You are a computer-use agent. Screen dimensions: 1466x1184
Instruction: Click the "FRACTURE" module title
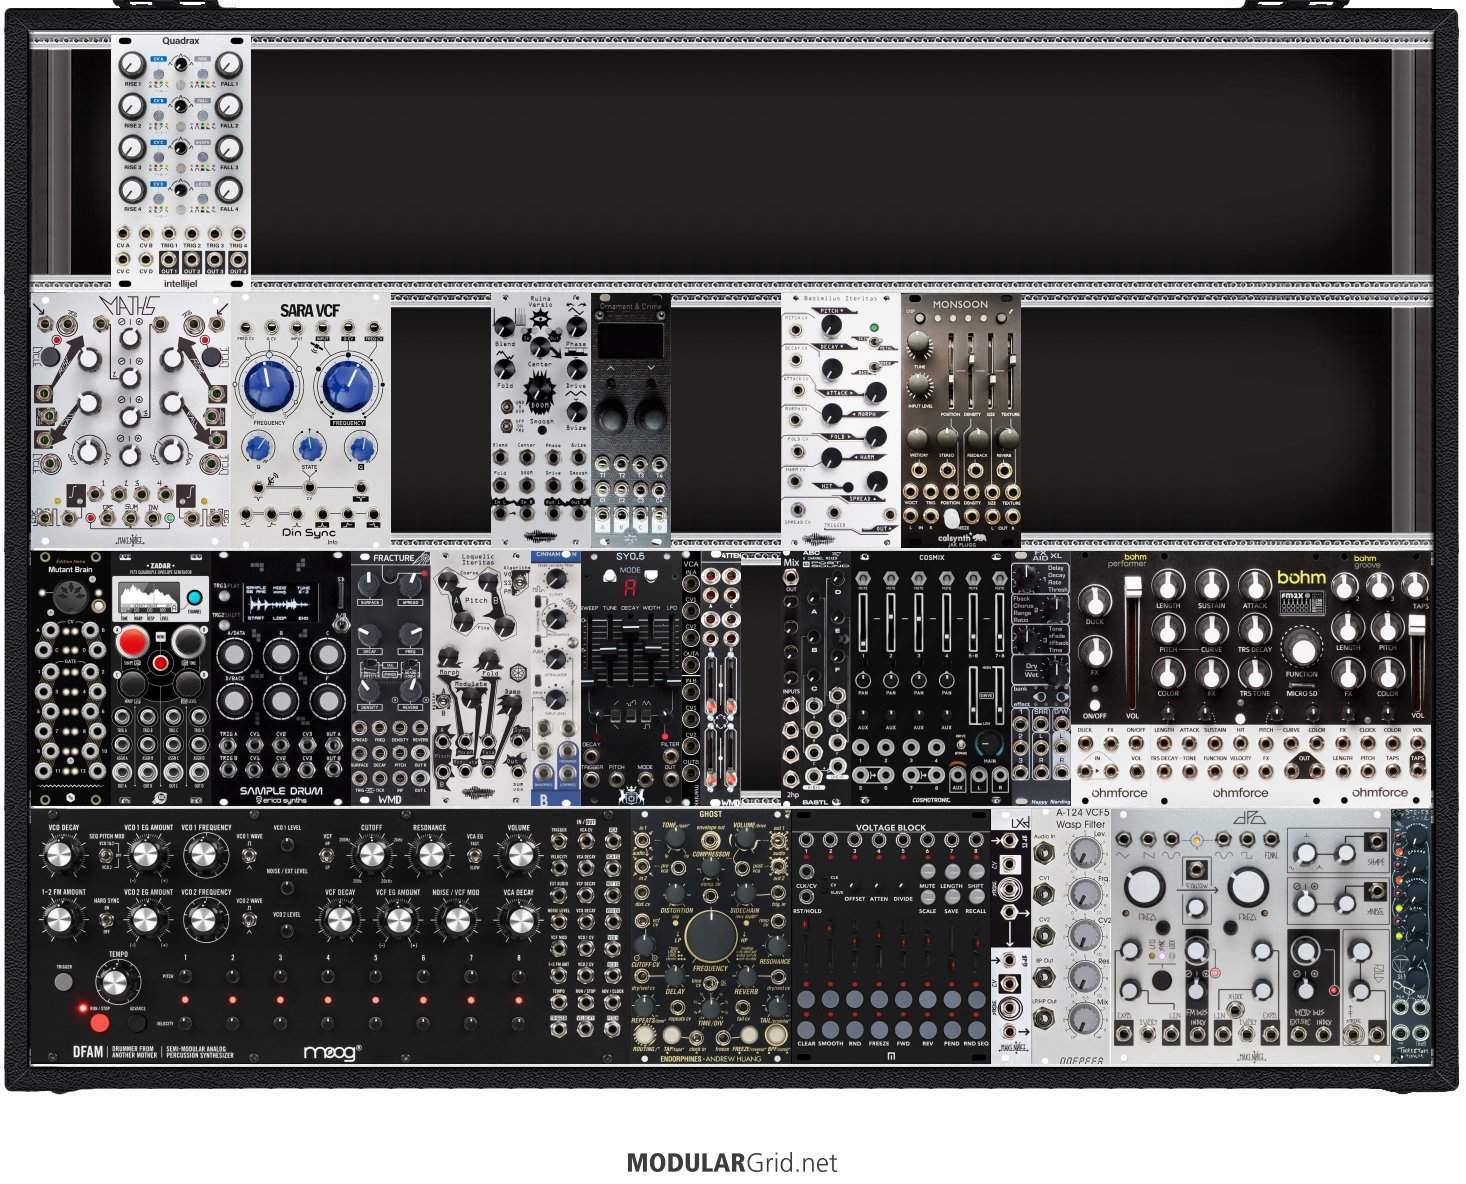(x=393, y=558)
